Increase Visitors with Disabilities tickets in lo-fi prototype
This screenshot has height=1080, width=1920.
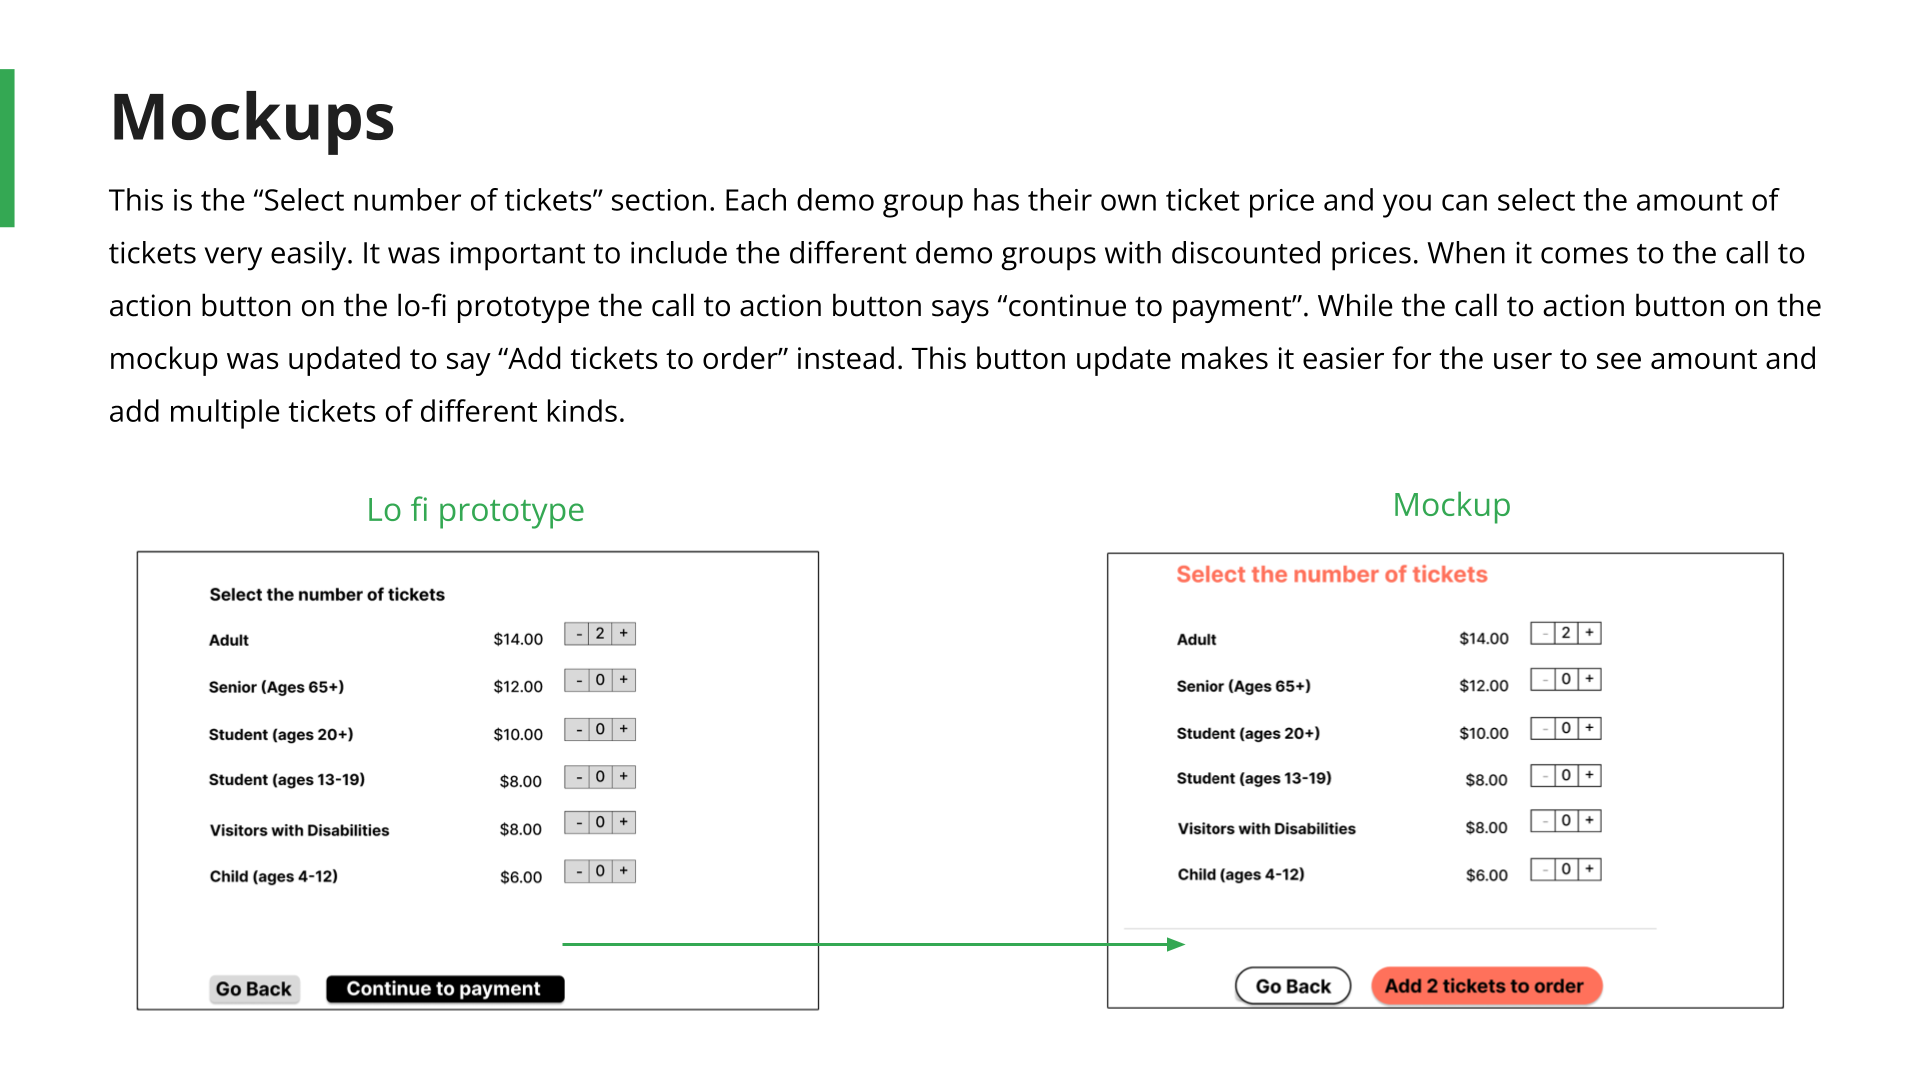(x=623, y=822)
